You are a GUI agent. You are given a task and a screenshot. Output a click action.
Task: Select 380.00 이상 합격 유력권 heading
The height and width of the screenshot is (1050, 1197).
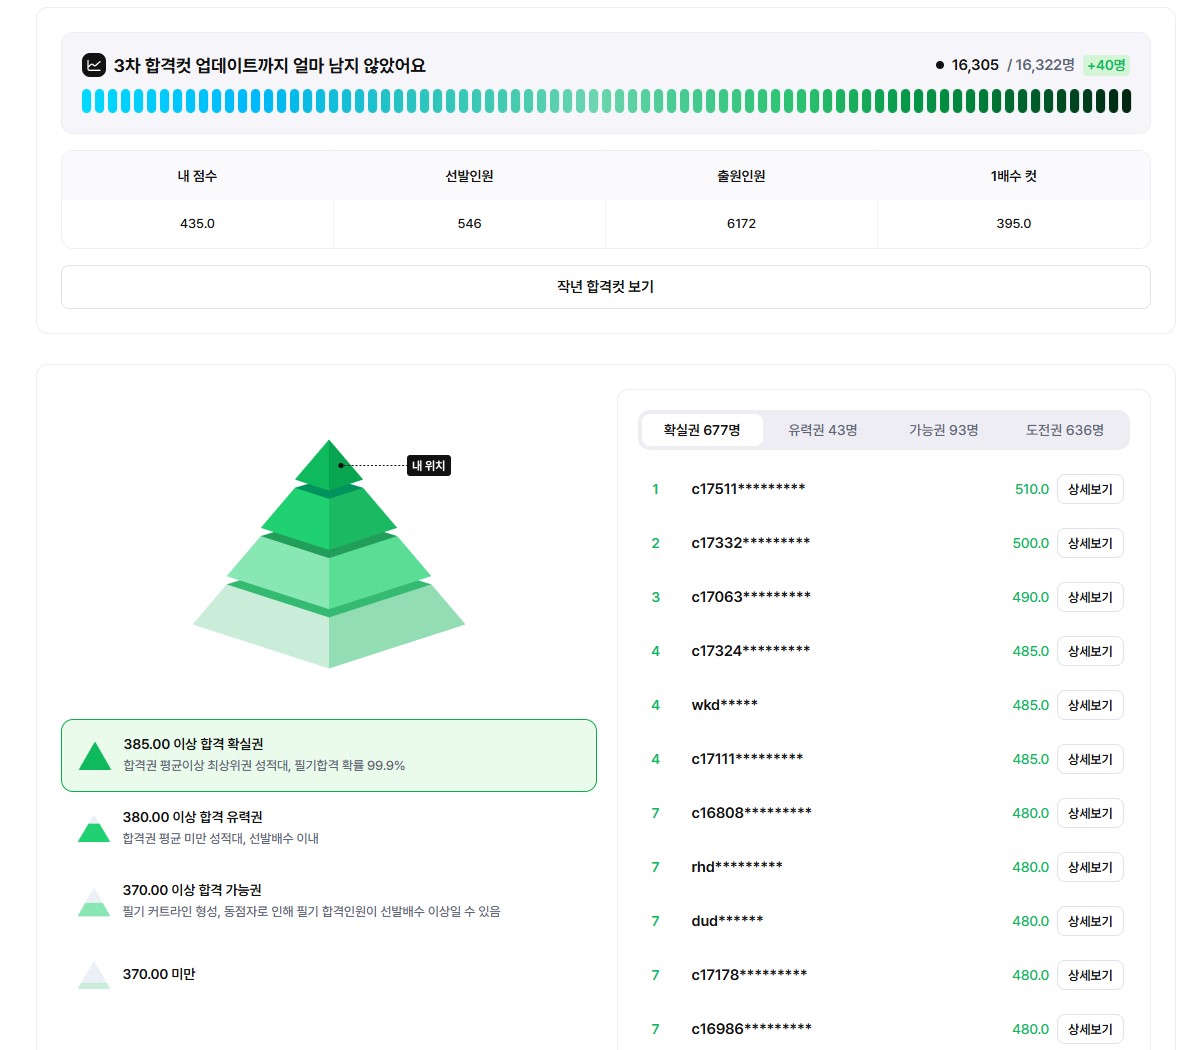click(192, 817)
